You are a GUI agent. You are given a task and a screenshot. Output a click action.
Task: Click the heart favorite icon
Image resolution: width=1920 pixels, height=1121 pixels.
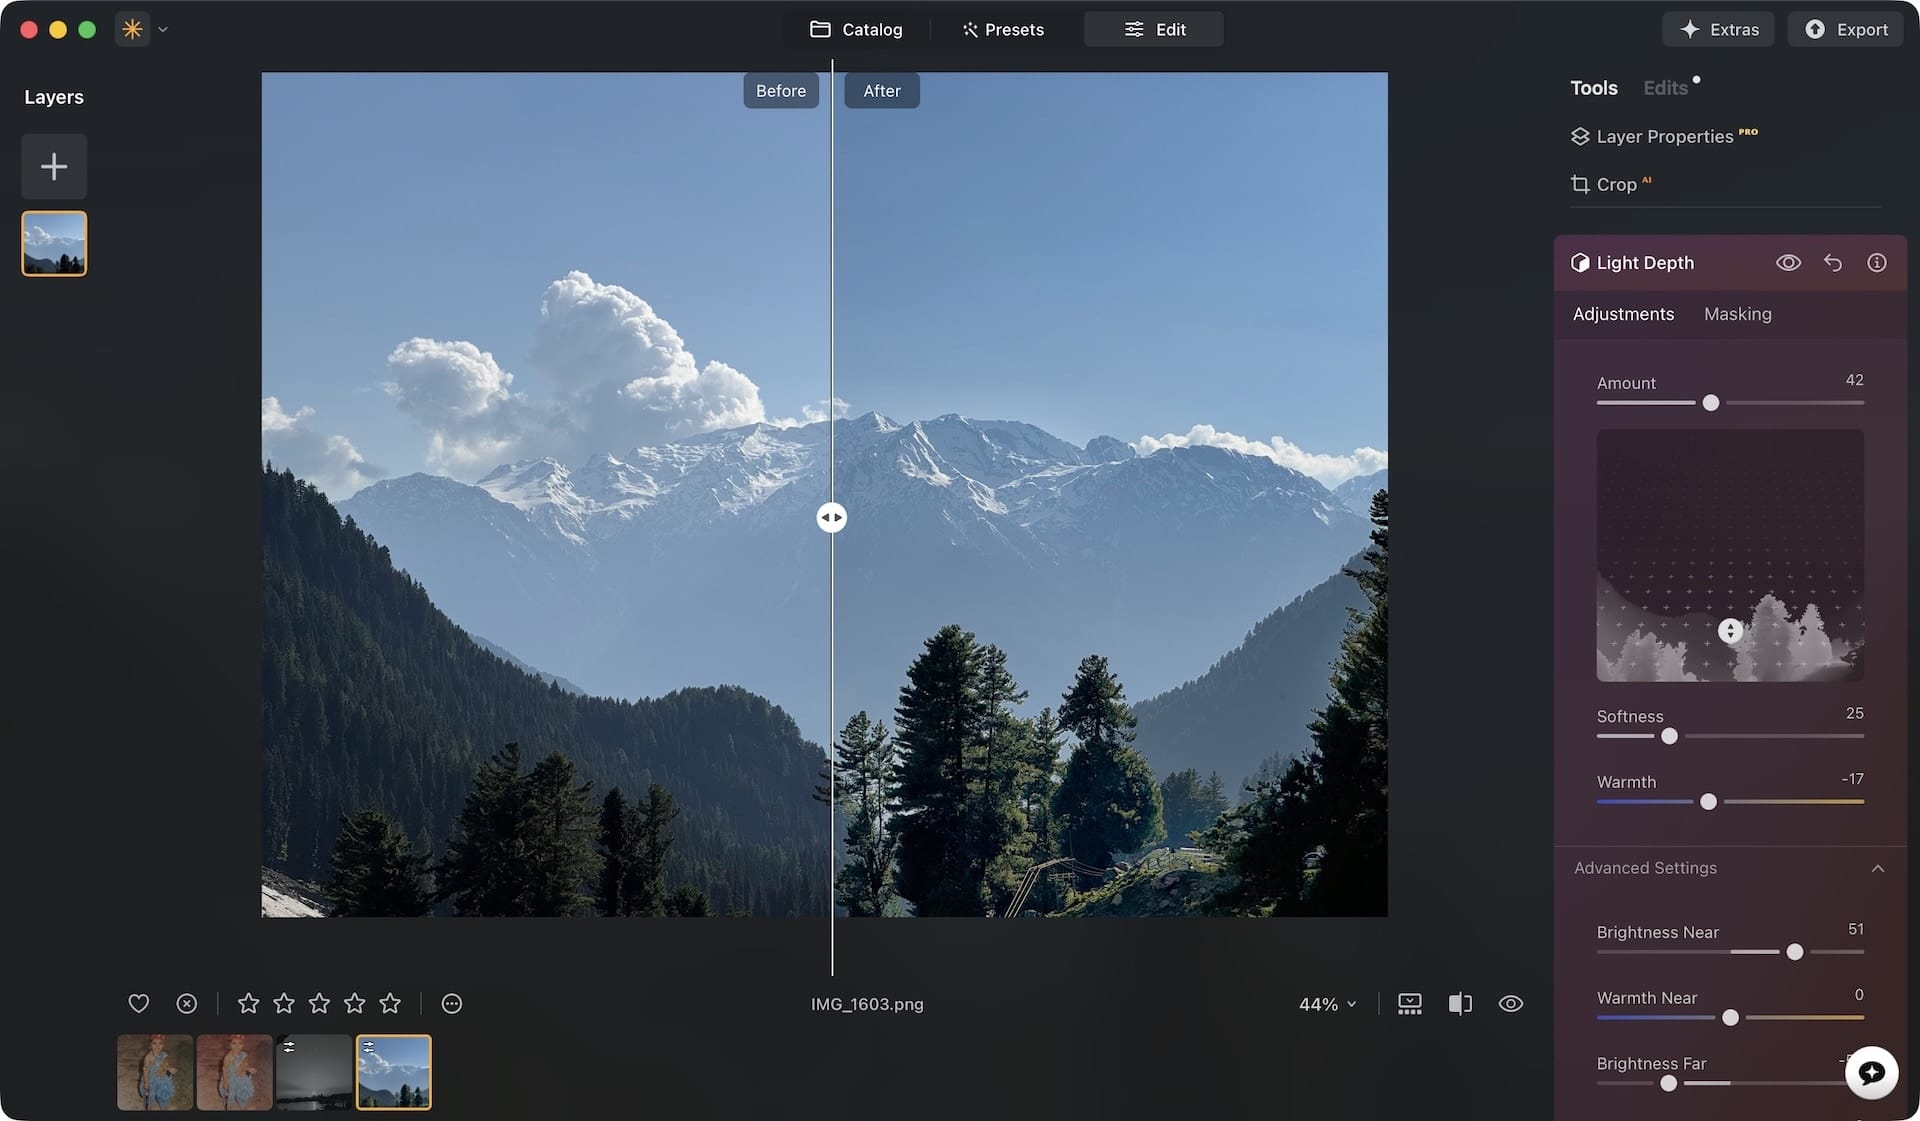pyautogui.click(x=139, y=1003)
